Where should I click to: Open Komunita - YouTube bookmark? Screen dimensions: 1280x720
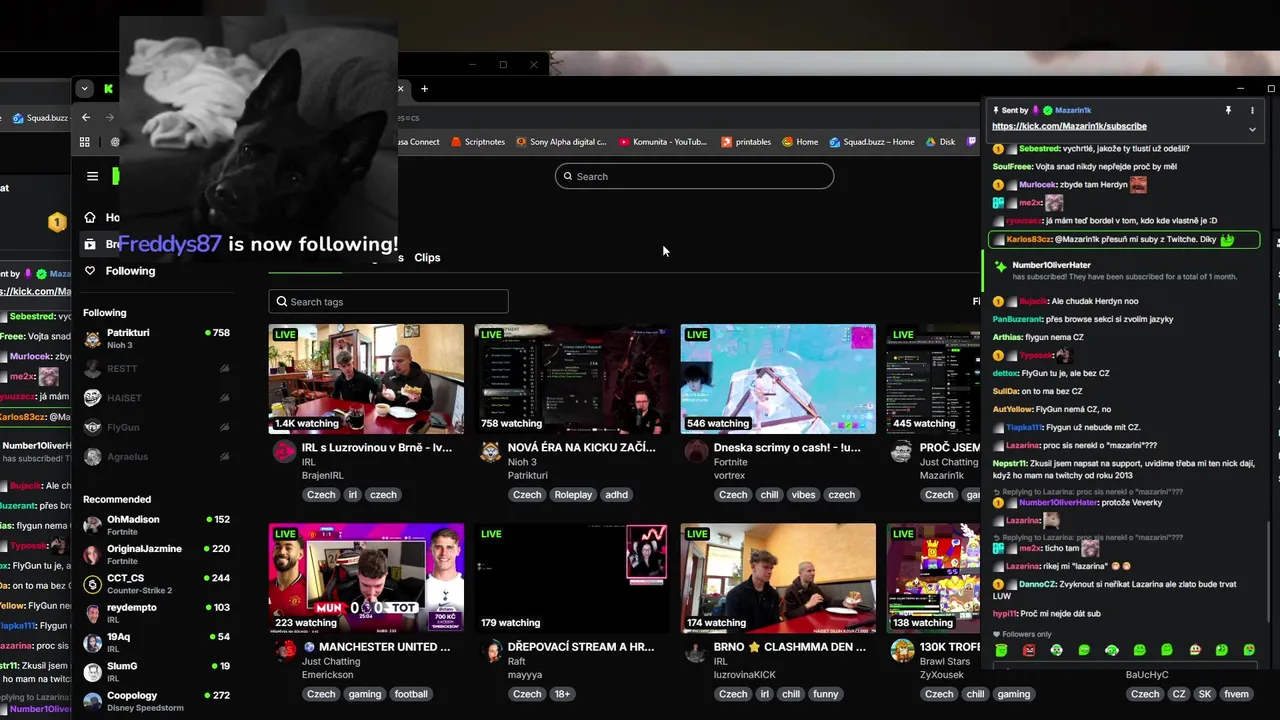(663, 142)
